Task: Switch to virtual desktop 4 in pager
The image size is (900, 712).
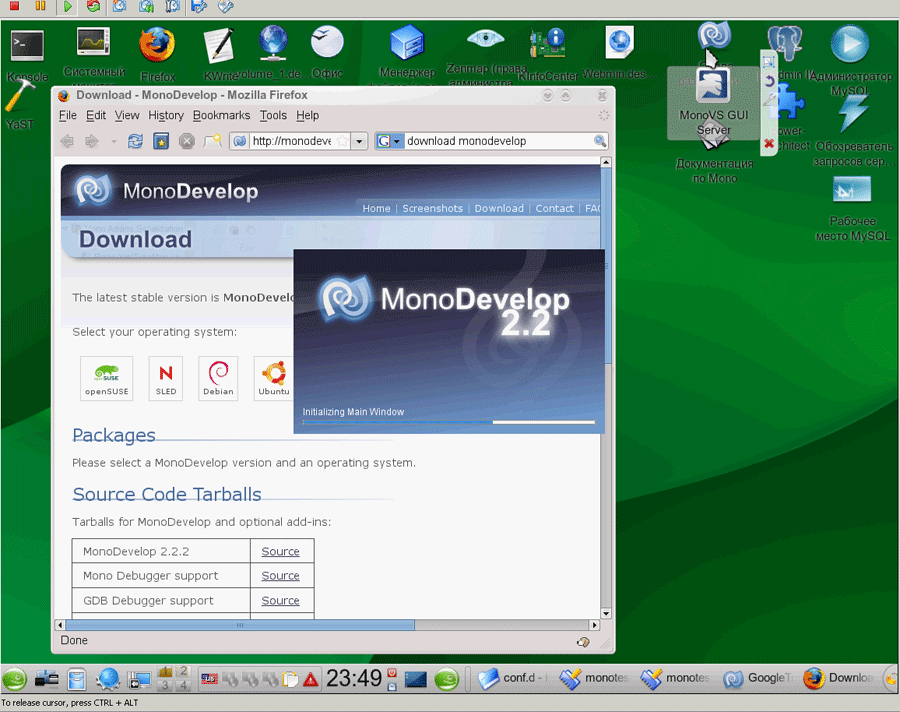Action: (x=184, y=685)
